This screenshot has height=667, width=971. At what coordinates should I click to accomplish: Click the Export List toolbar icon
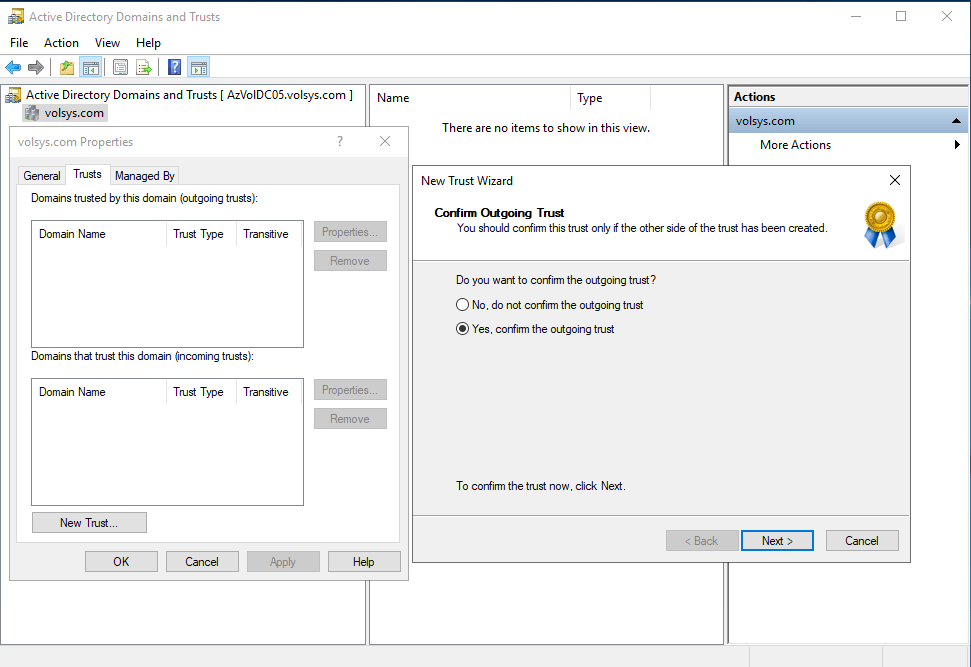pyautogui.click(x=144, y=68)
